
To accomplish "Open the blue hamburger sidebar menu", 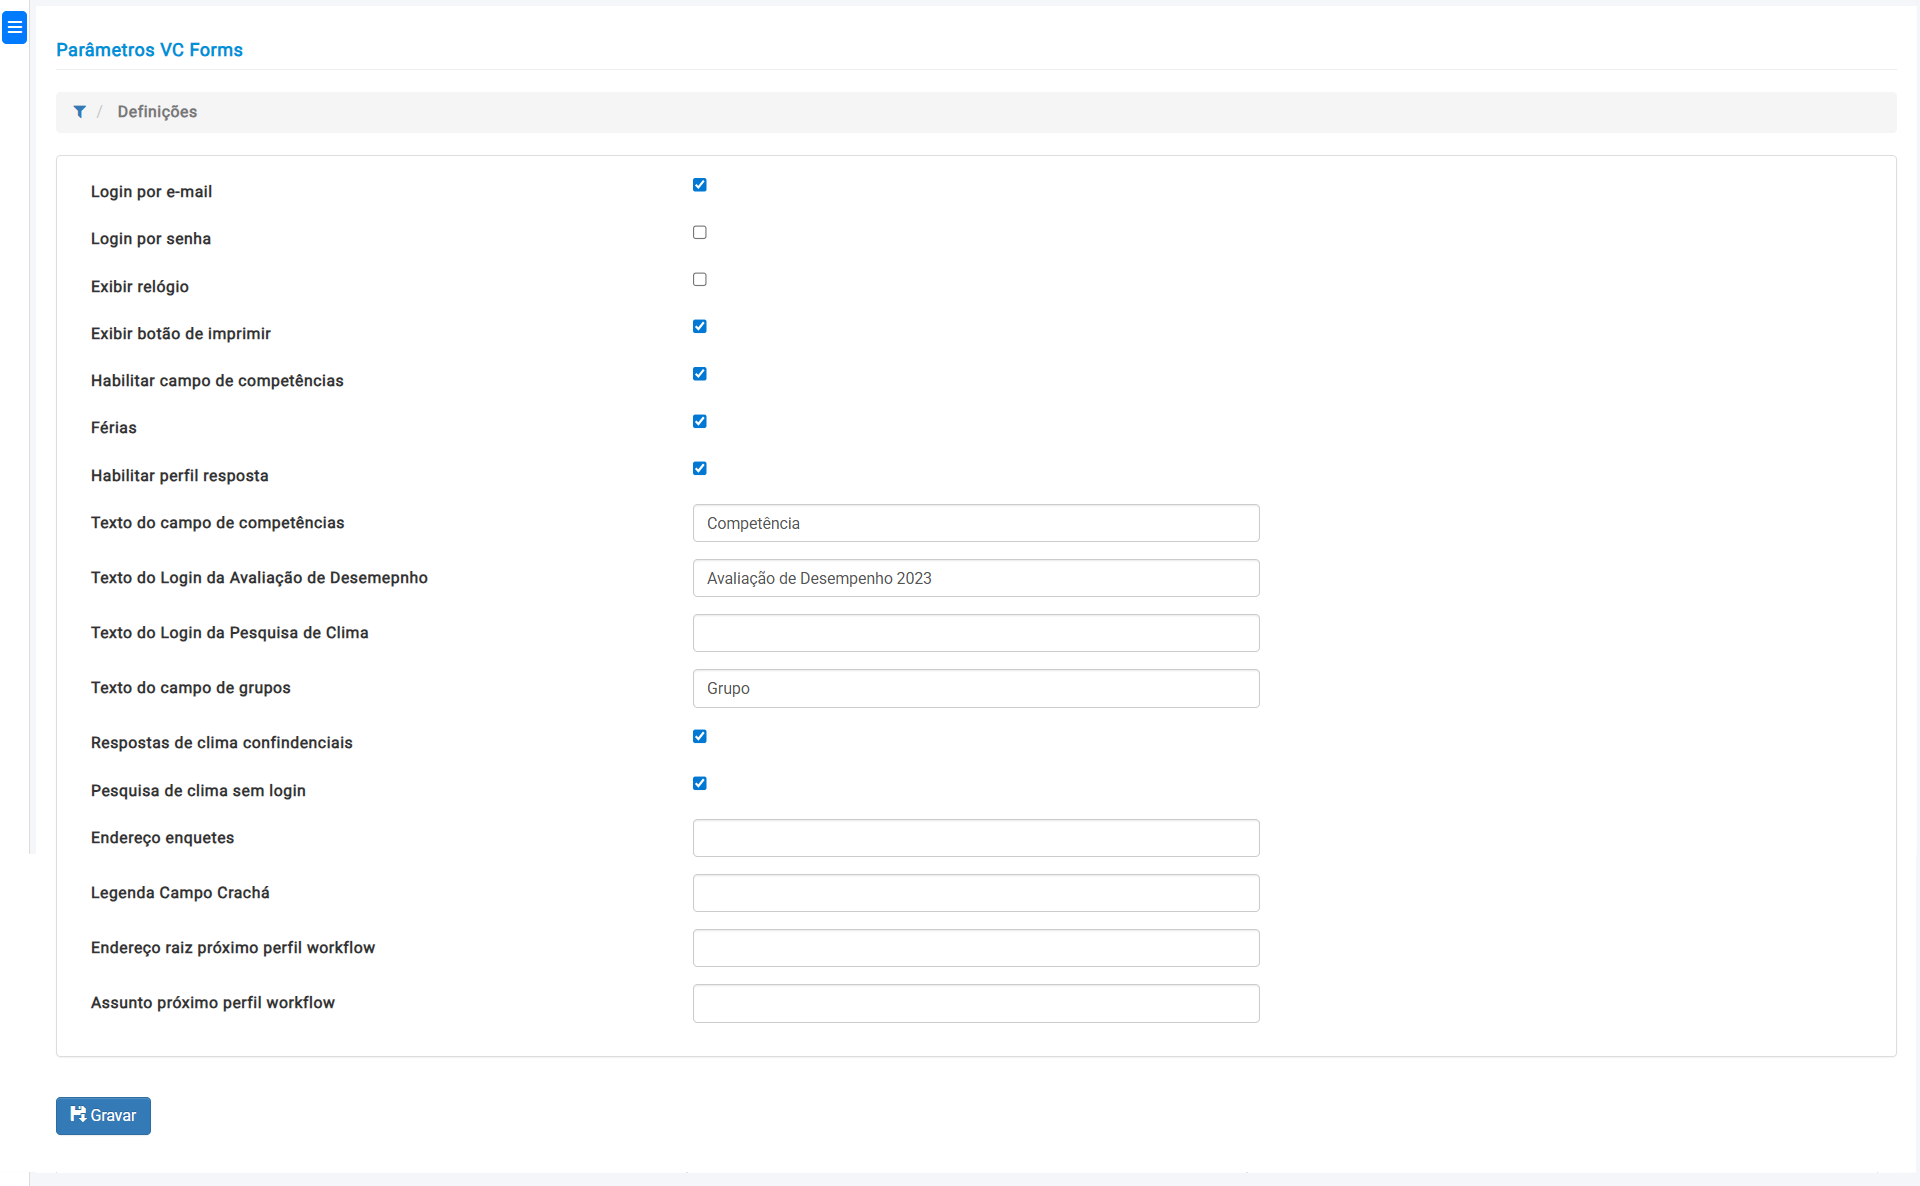I will tap(14, 27).
